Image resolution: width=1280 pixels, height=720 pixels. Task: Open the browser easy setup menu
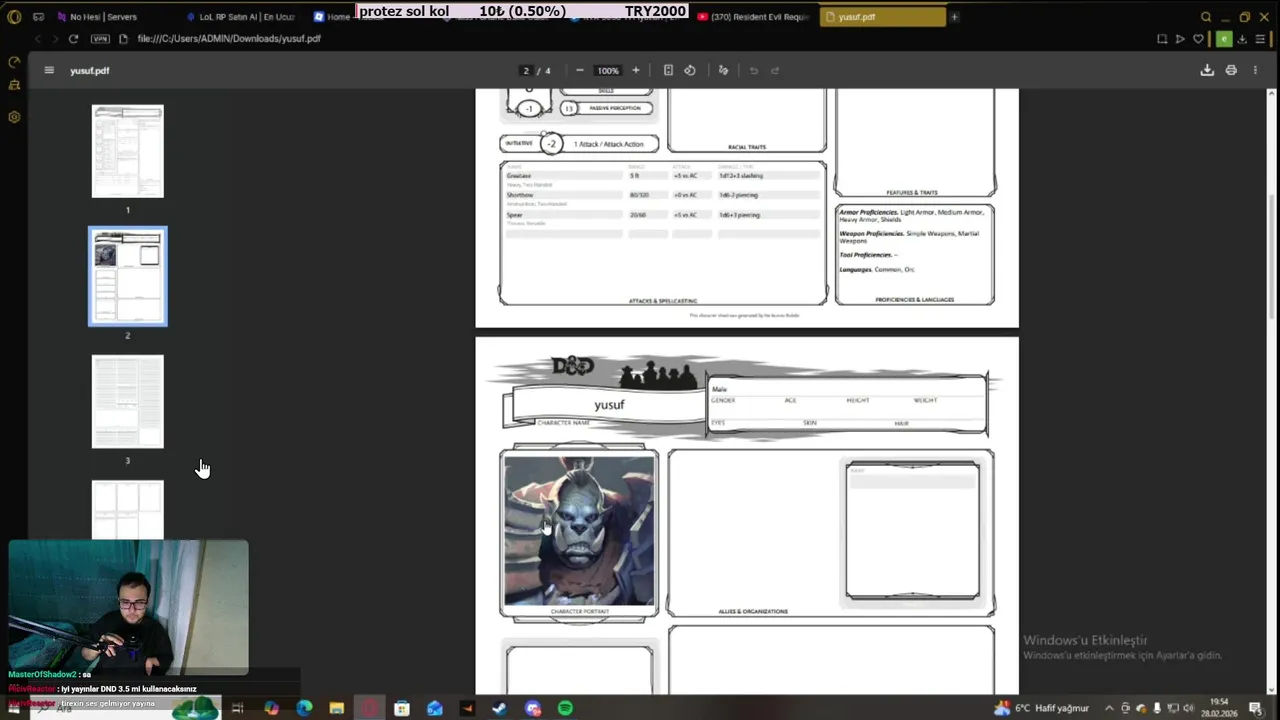(x=1260, y=39)
